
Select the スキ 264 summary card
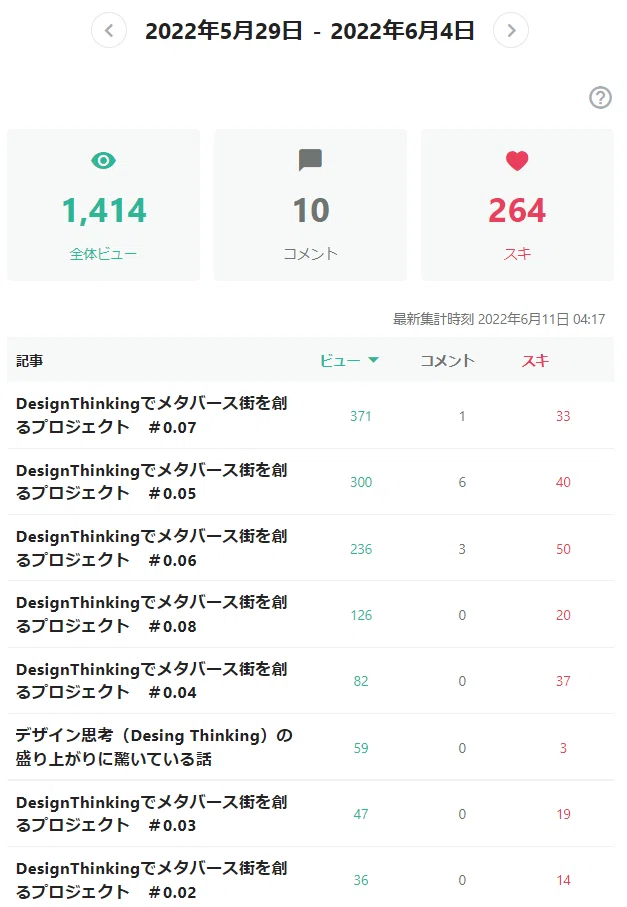(518, 205)
